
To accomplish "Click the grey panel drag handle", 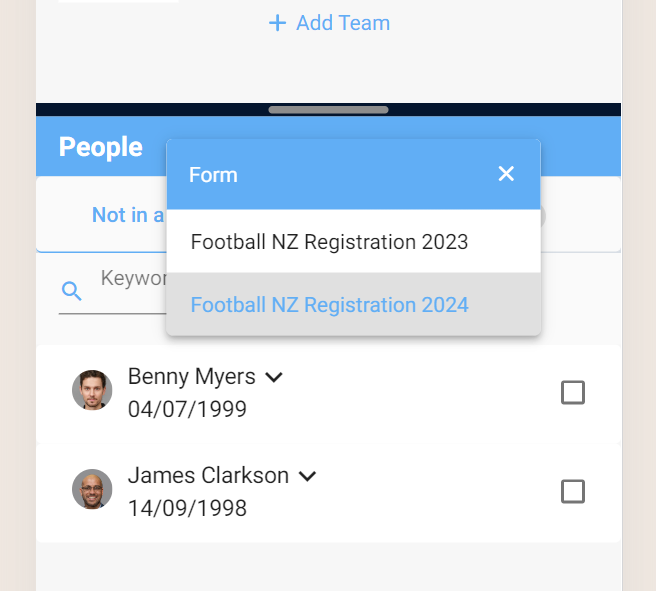I will coord(328,110).
